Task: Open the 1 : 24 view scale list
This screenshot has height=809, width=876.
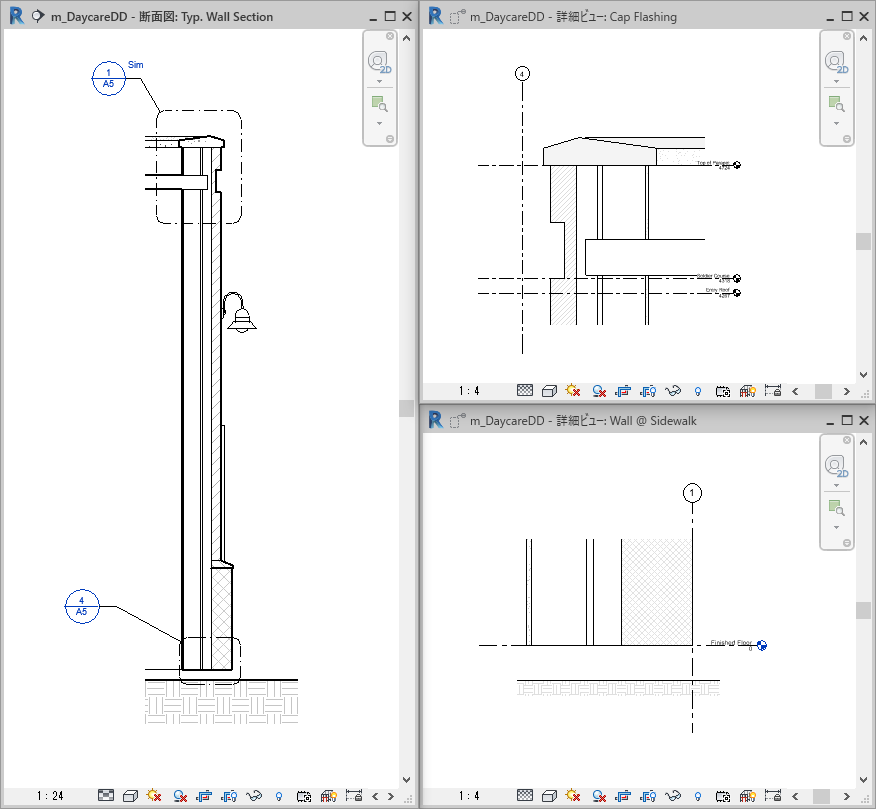Action: click(50, 796)
